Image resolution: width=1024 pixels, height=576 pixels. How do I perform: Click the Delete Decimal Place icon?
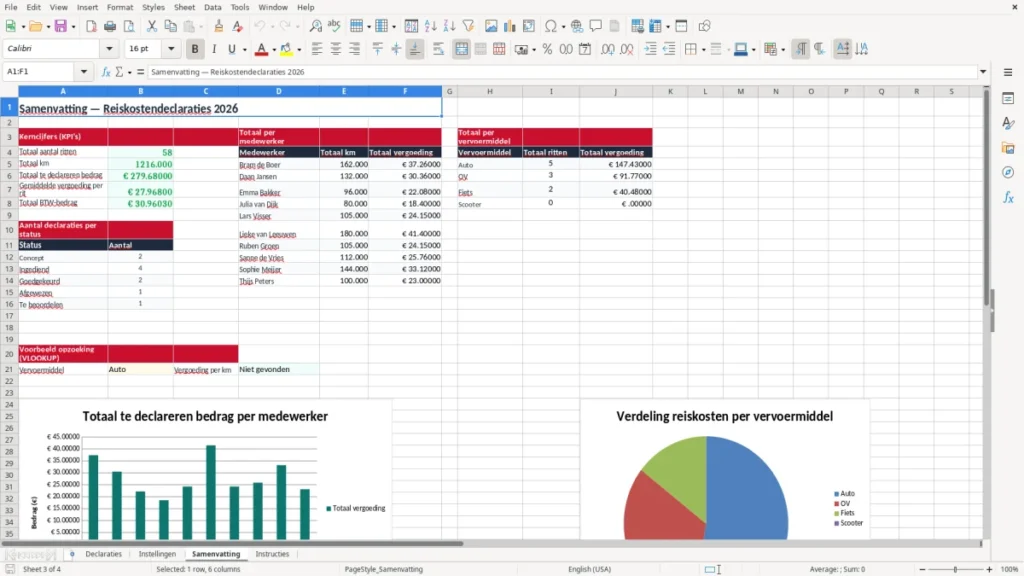tap(627, 49)
